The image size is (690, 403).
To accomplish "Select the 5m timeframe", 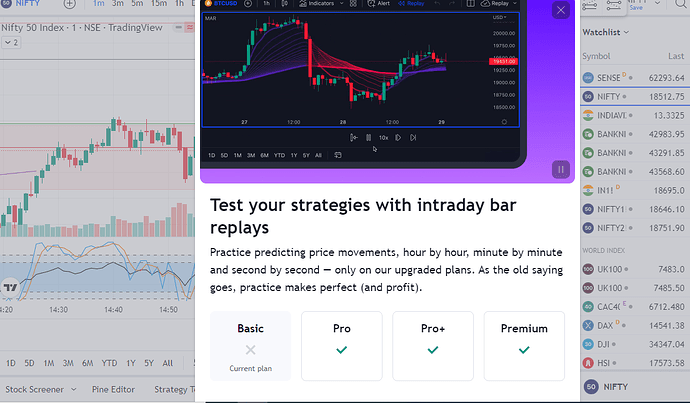I will (137, 4).
